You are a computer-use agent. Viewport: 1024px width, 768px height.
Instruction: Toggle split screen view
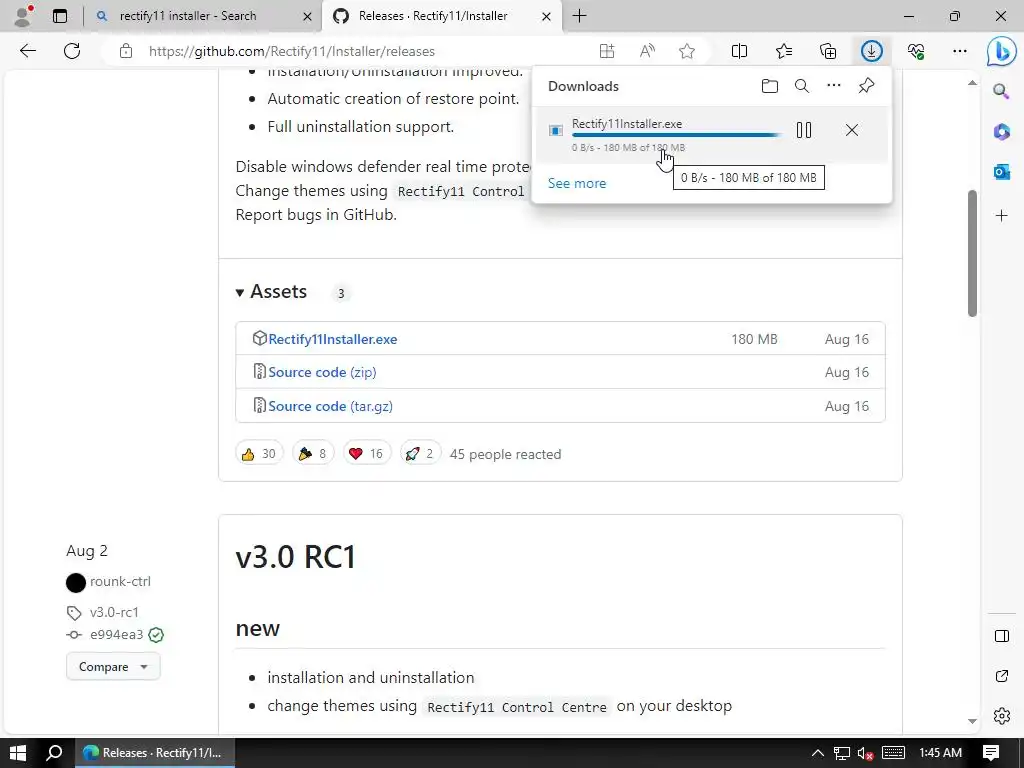coord(739,51)
